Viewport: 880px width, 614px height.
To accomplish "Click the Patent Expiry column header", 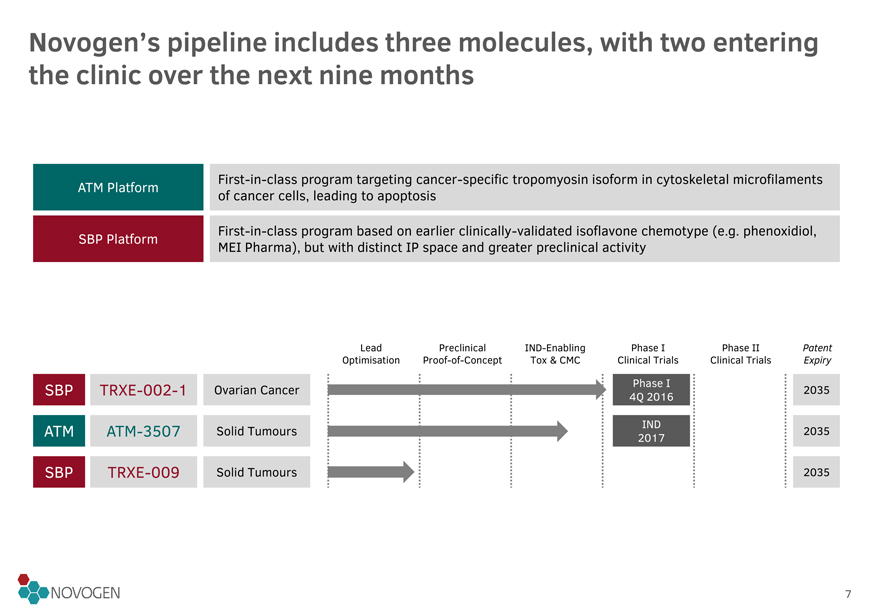I will tap(817, 354).
